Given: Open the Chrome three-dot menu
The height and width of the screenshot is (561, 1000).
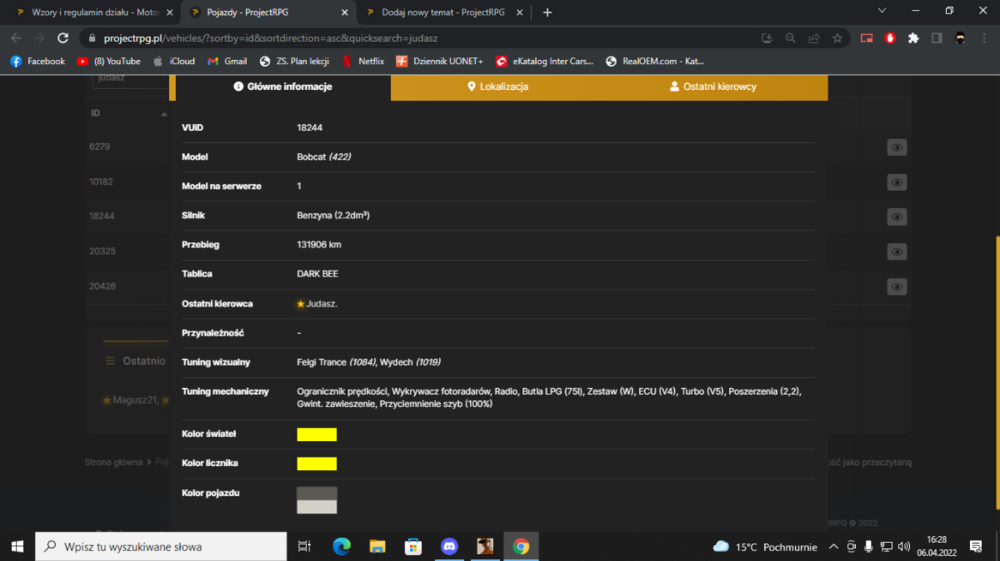Looking at the screenshot, I should 984,38.
